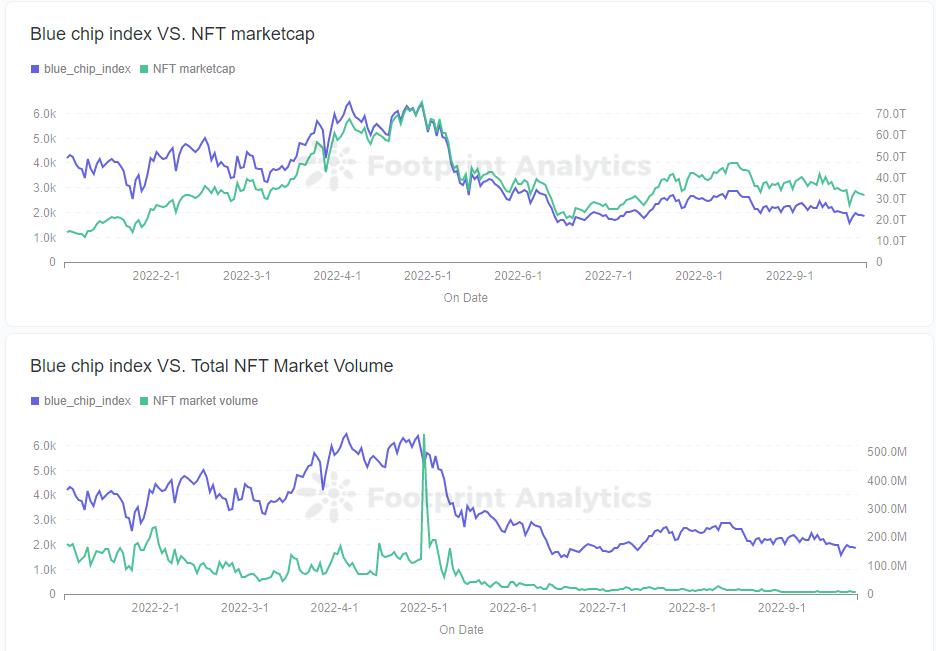Click the 2022-5-1 date tick on marketcap chart
The width and height of the screenshot is (936, 651).
tap(427, 276)
